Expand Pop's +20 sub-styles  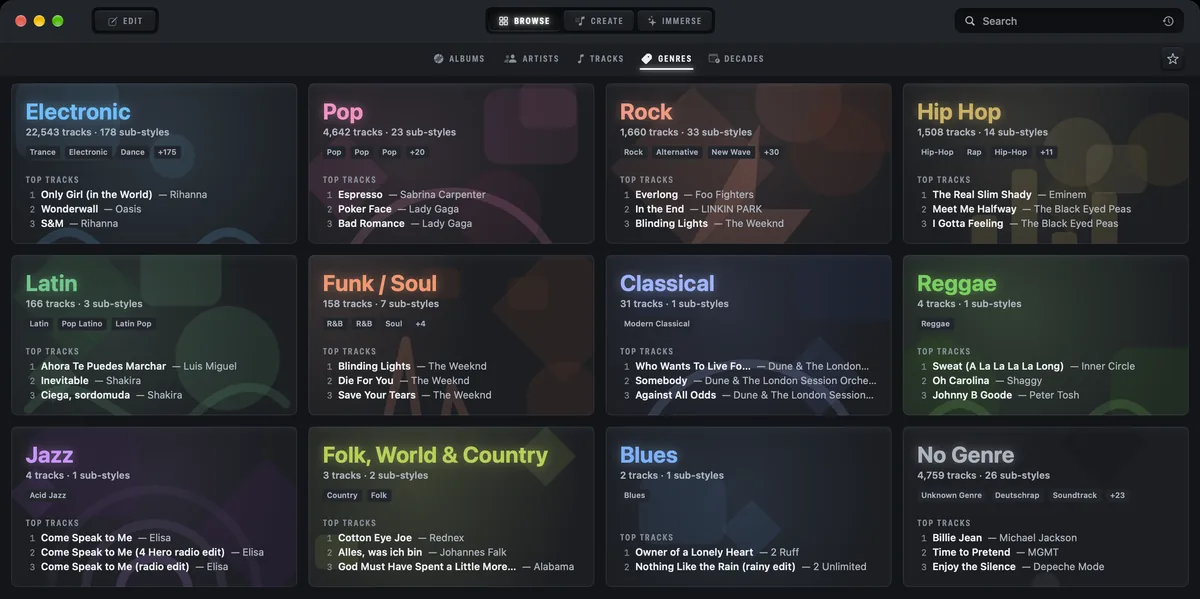[417, 152]
